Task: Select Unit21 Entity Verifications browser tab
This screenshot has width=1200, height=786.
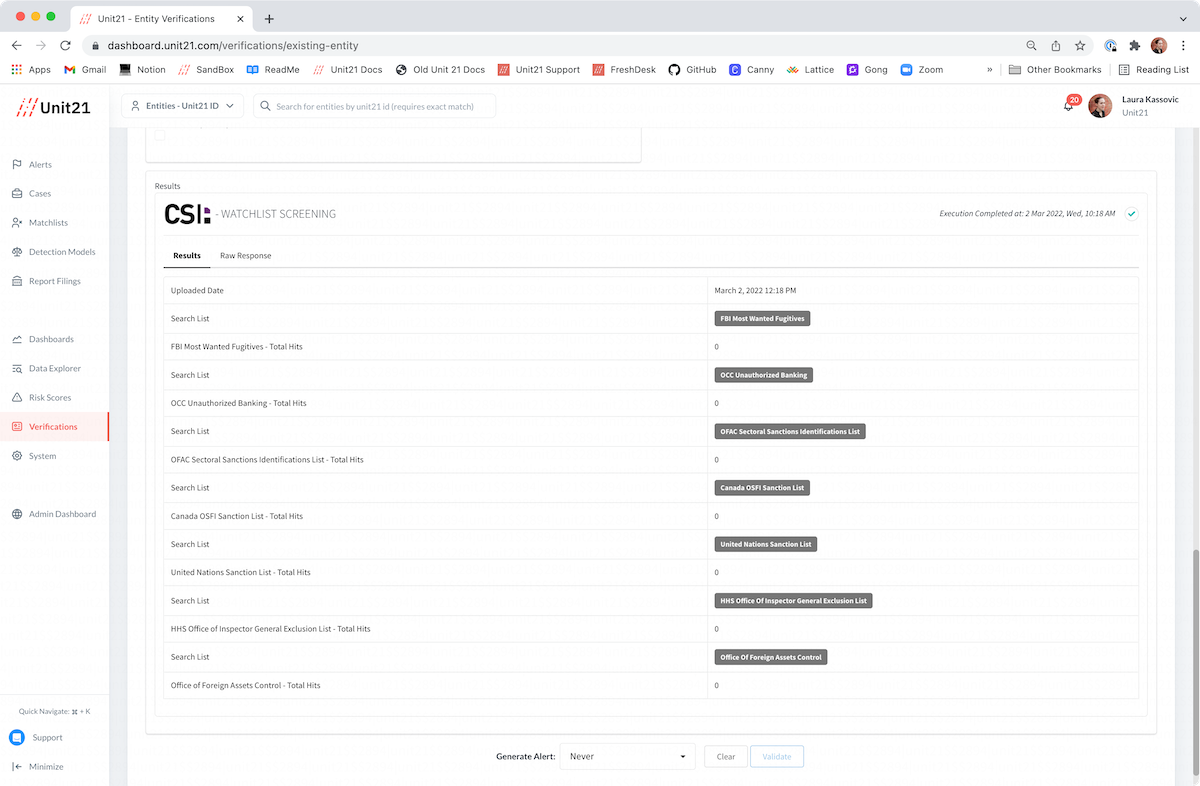Action: coord(163,18)
